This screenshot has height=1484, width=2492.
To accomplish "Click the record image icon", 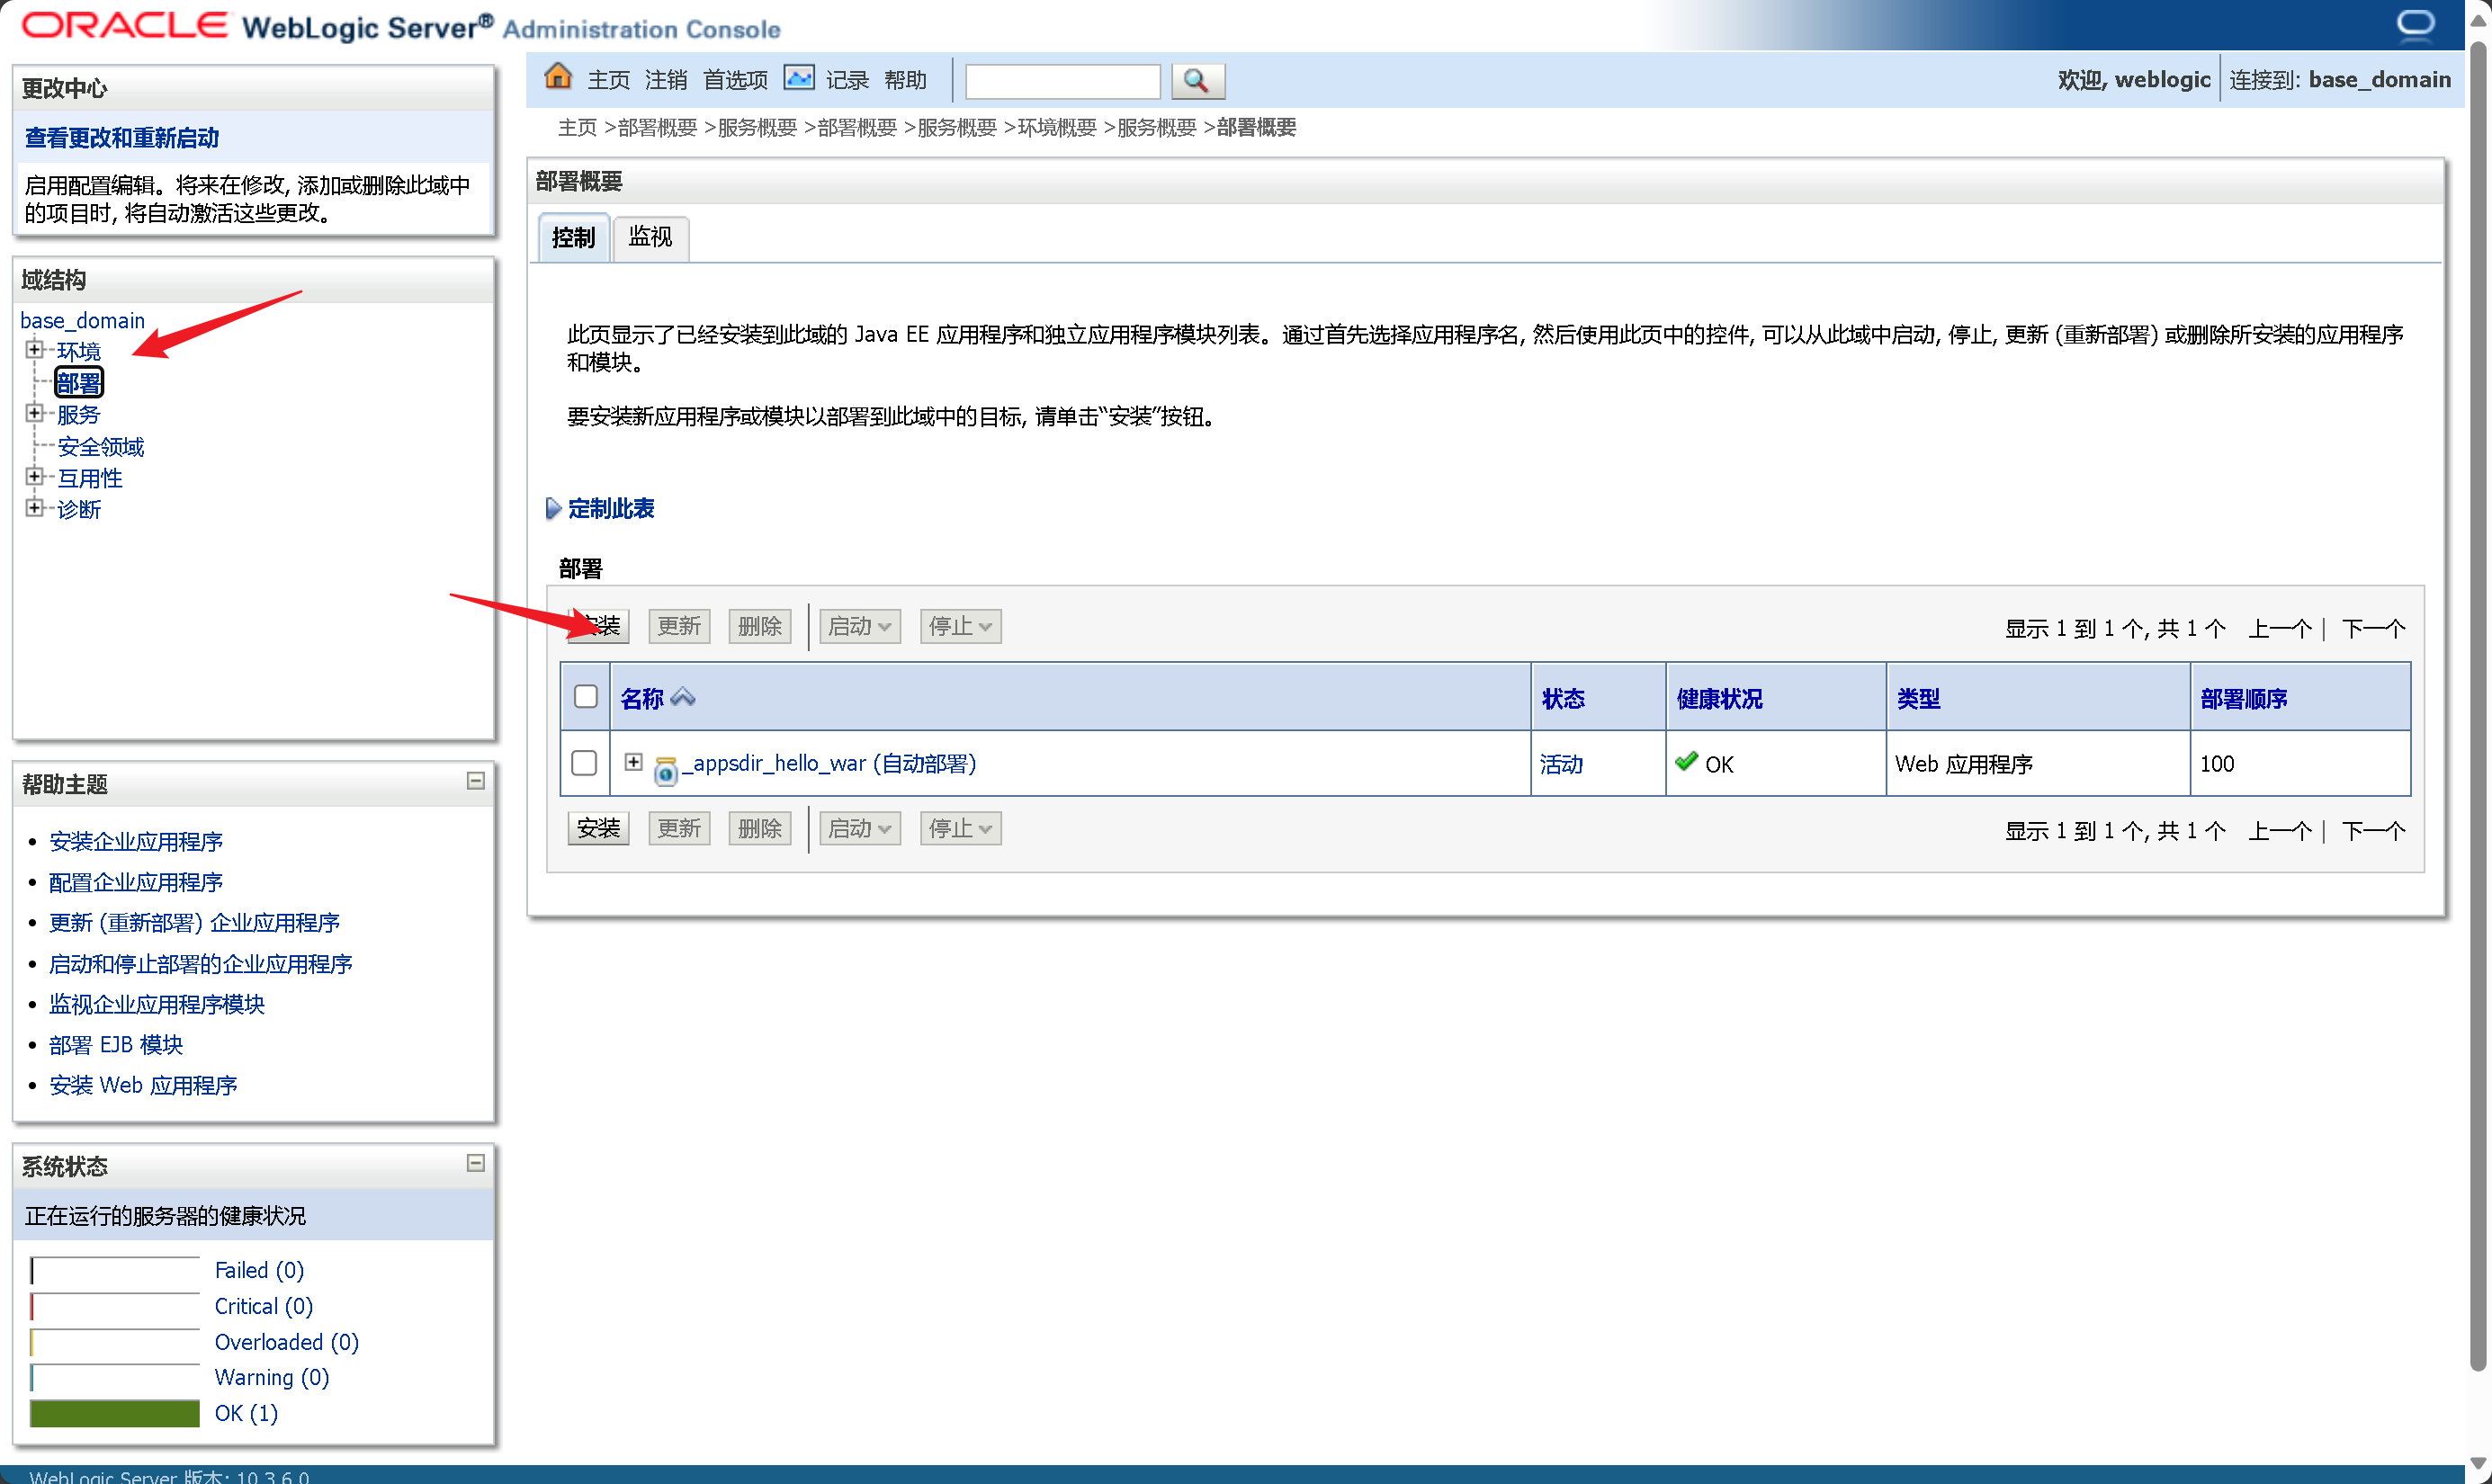I will (798, 77).
